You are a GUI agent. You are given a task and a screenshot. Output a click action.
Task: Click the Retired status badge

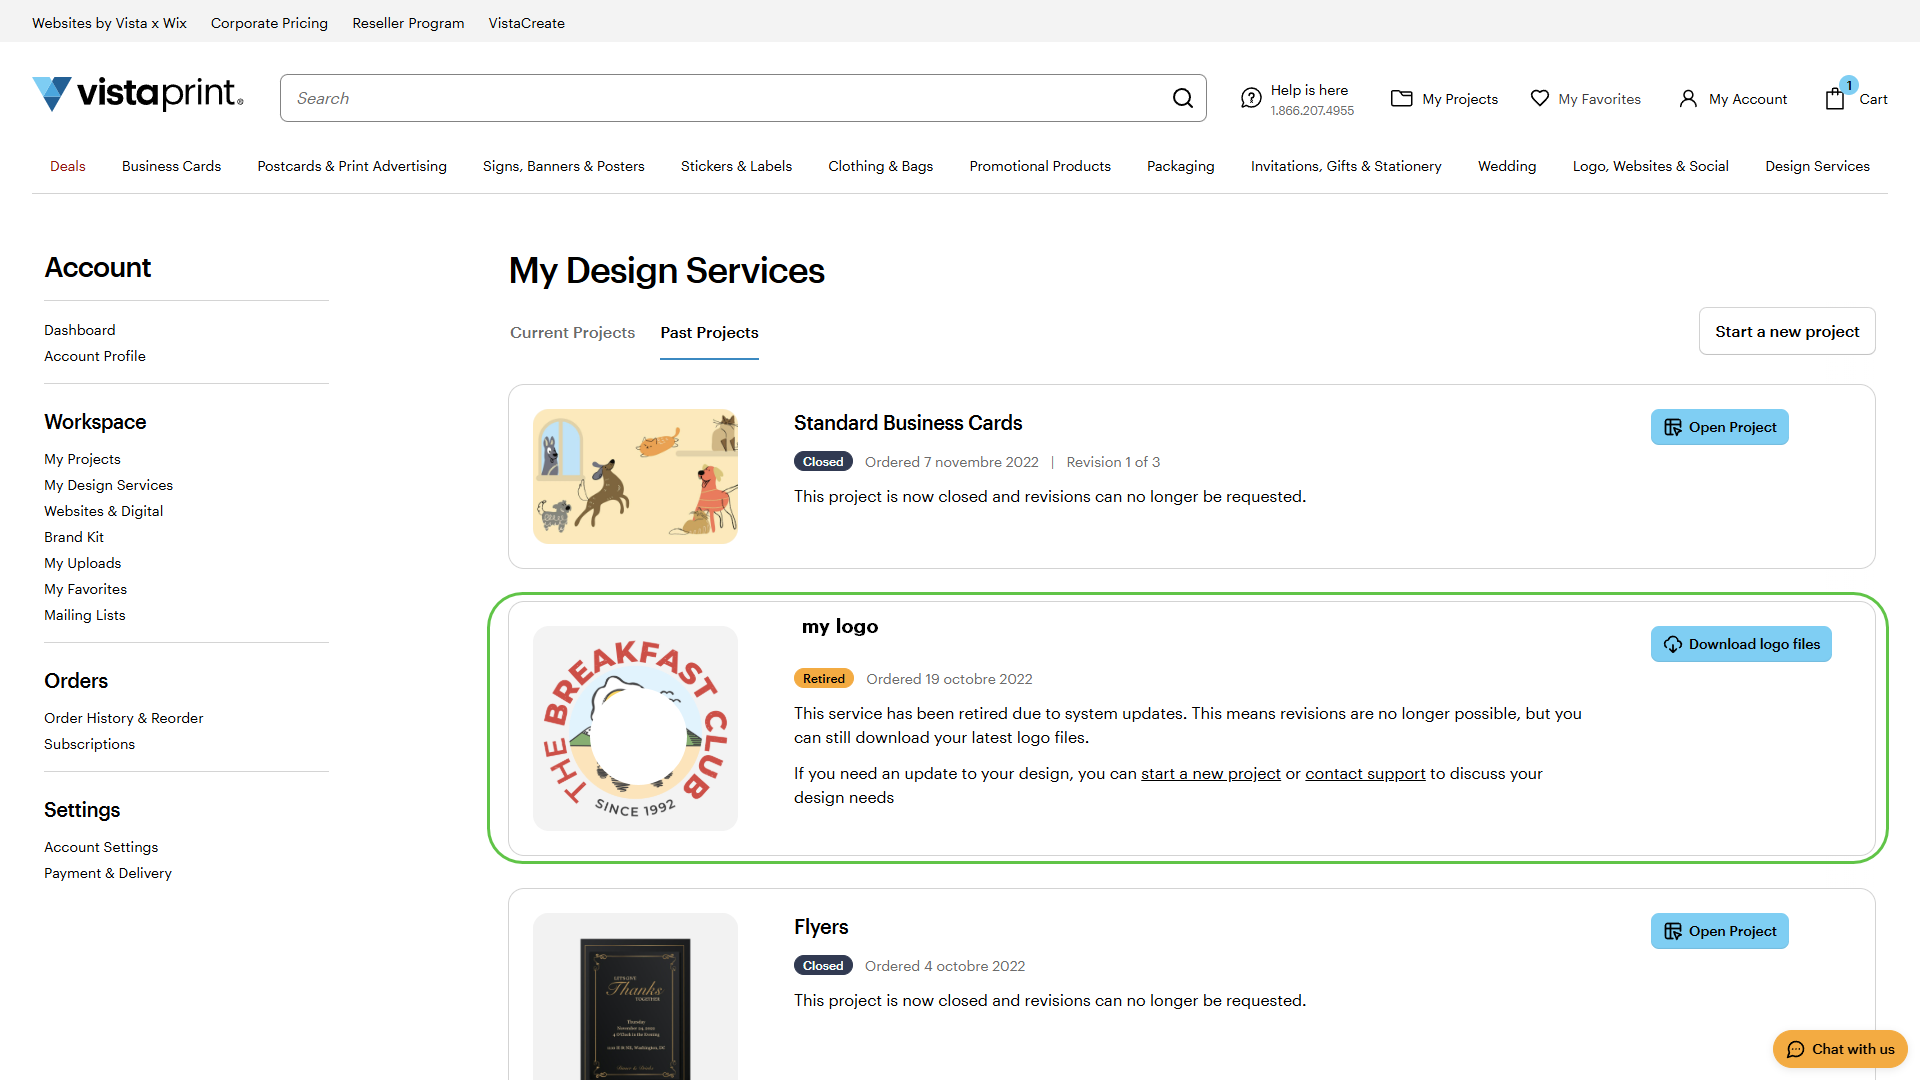[x=824, y=678]
